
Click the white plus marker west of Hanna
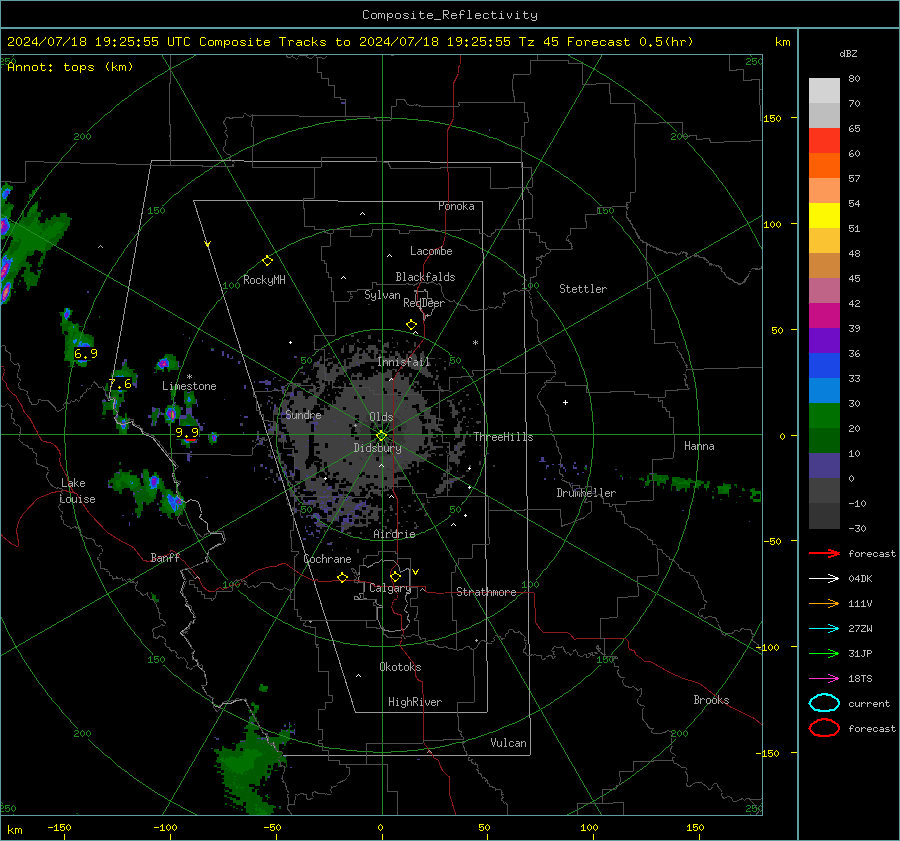565,402
